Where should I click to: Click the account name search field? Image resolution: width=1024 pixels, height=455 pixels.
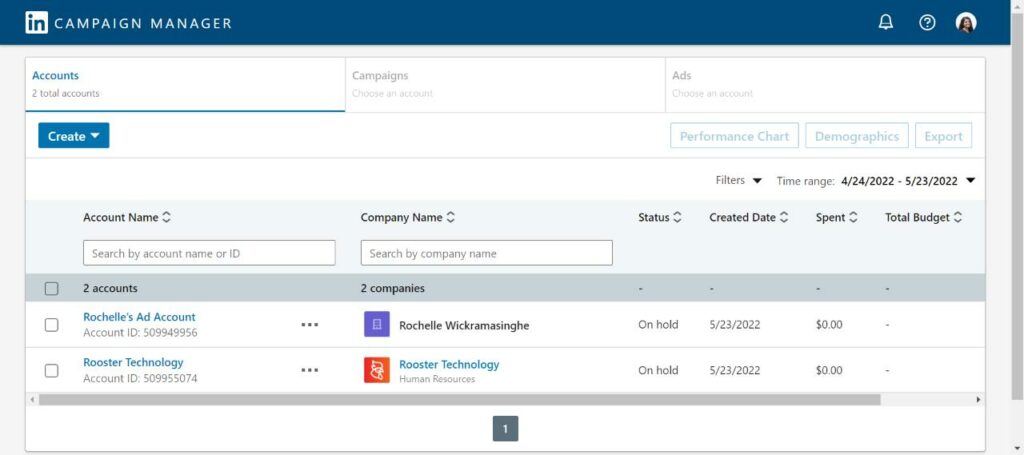tap(209, 253)
